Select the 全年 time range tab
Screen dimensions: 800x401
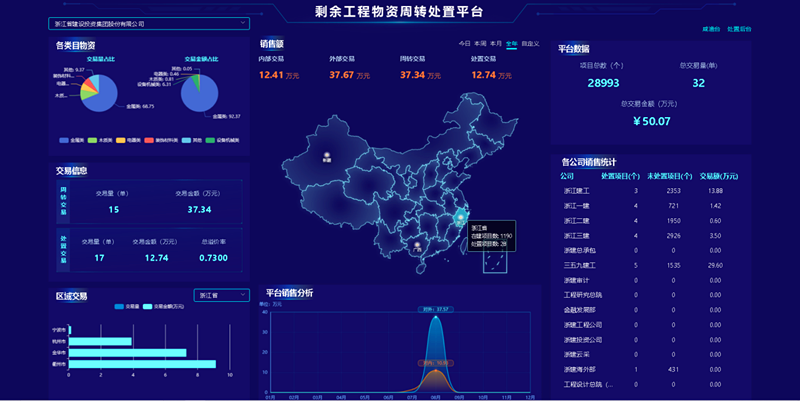(511, 44)
